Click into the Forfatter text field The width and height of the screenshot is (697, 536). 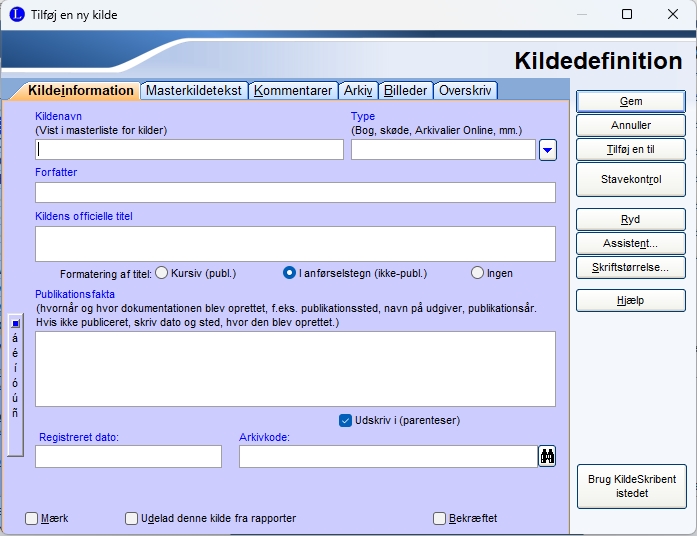(295, 193)
